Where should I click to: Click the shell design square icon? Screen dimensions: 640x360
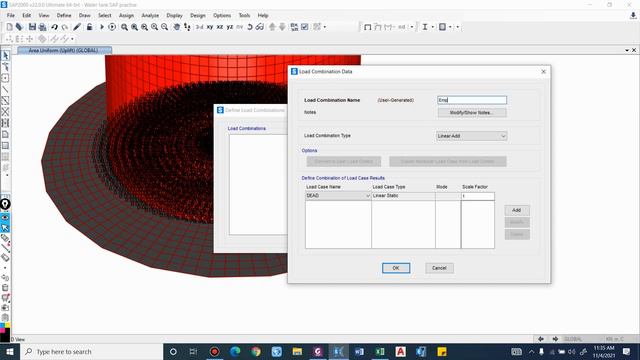click(442, 27)
